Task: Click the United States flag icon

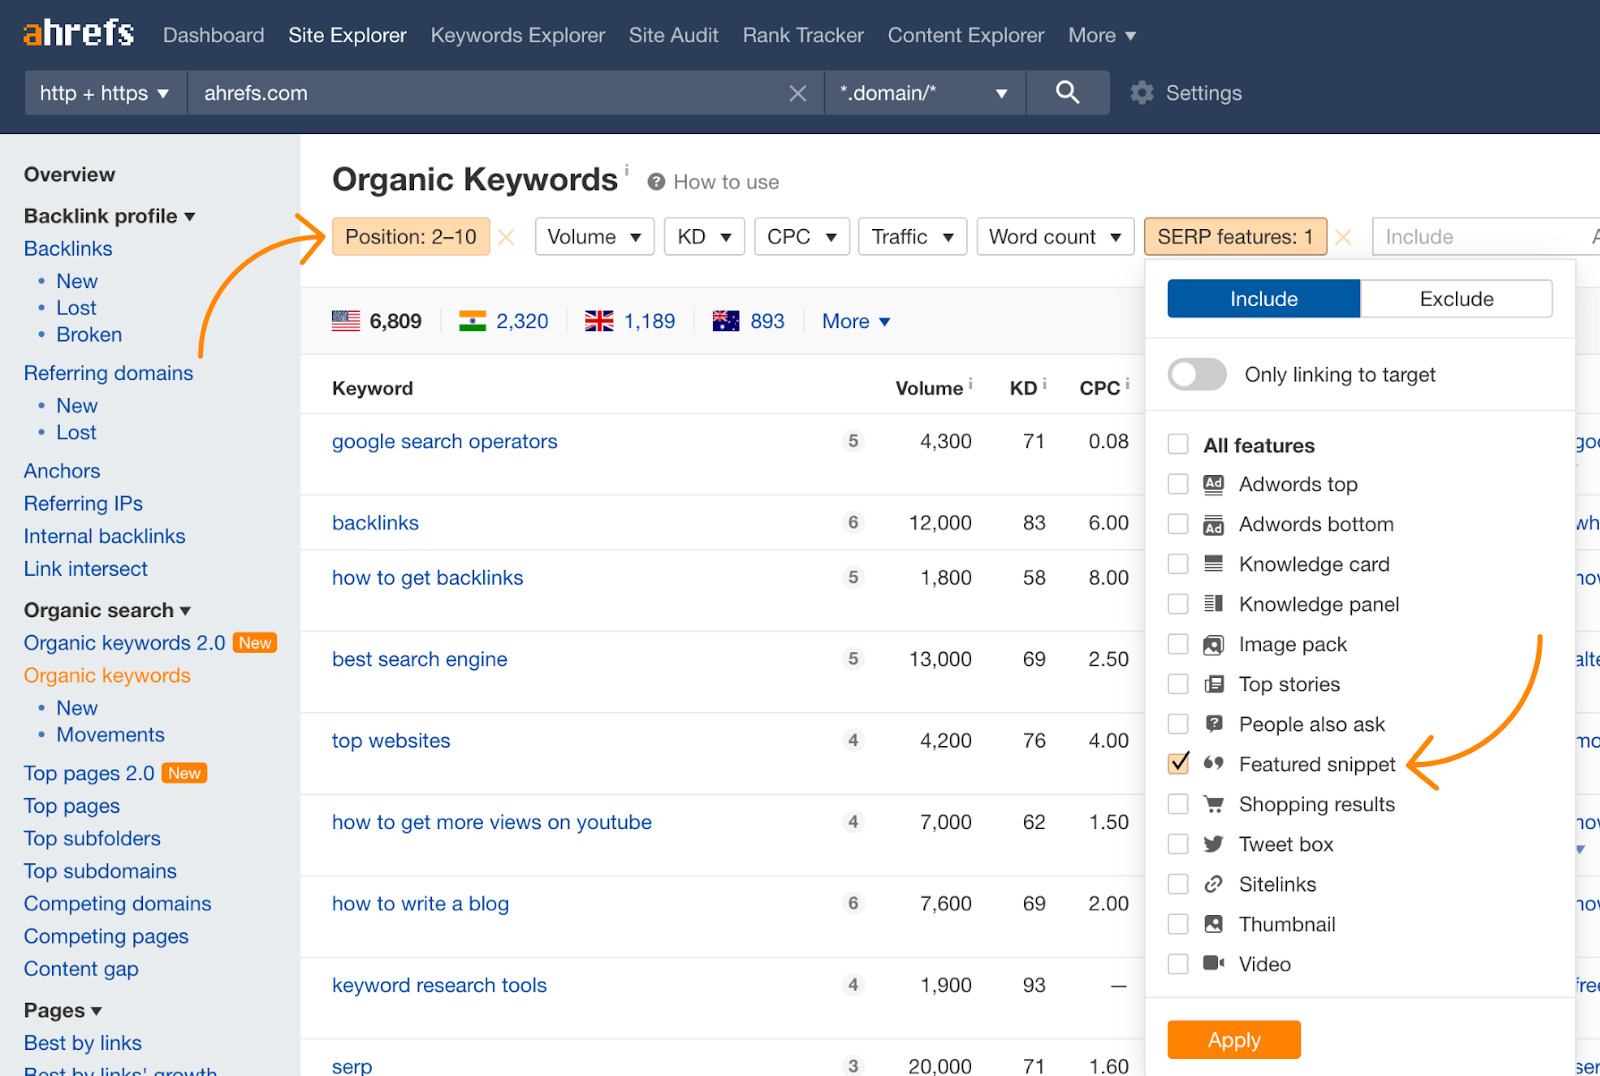Action: [346, 321]
